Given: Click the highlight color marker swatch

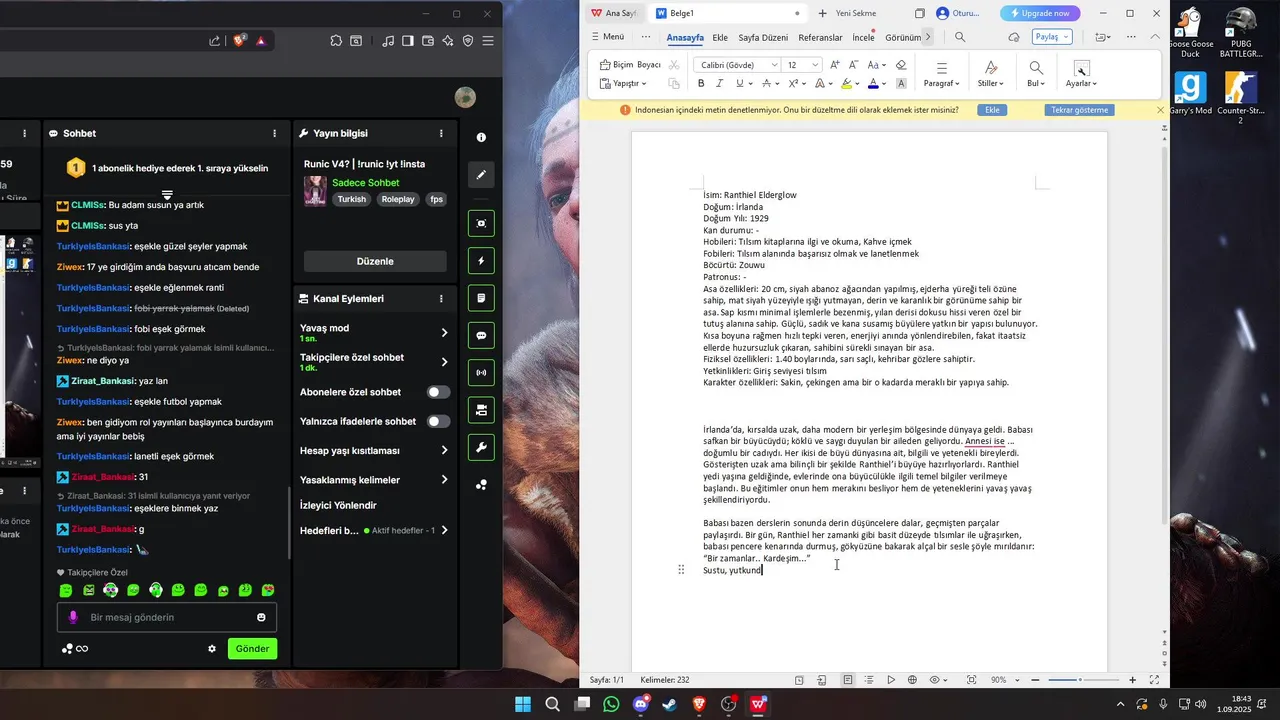Looking at the screenshot, I should pos(846,84).
